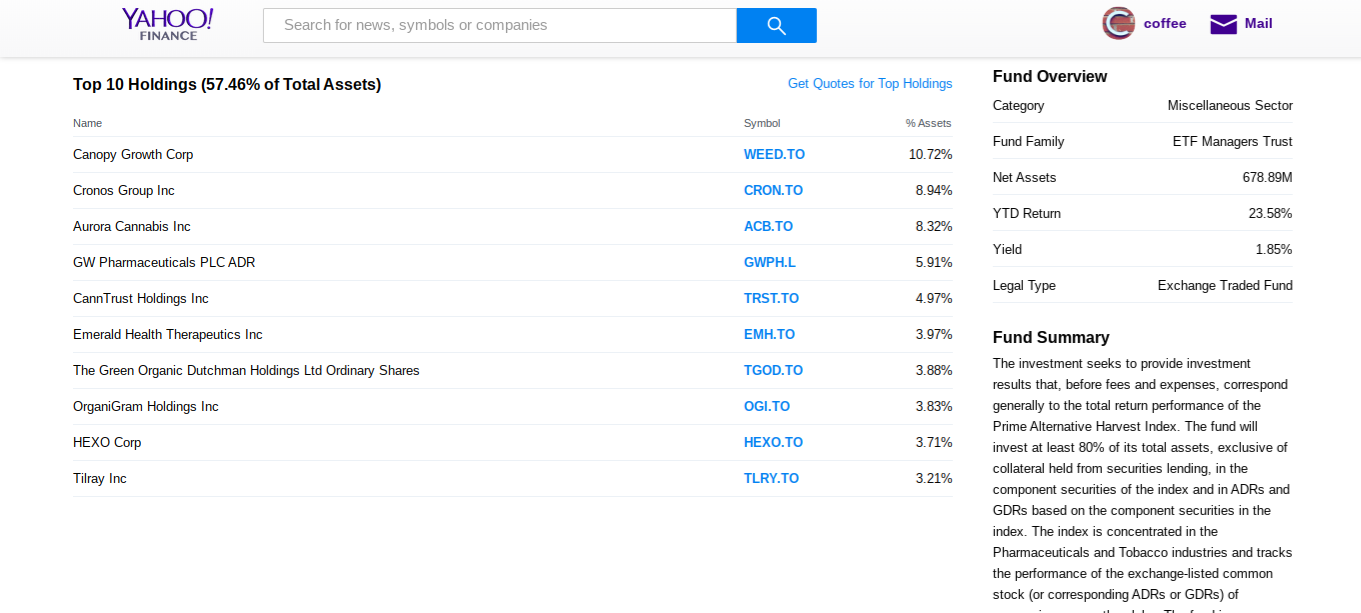Click the Legal Type label
This screenshot has width=1361, height=613.
click(1024, 286)
